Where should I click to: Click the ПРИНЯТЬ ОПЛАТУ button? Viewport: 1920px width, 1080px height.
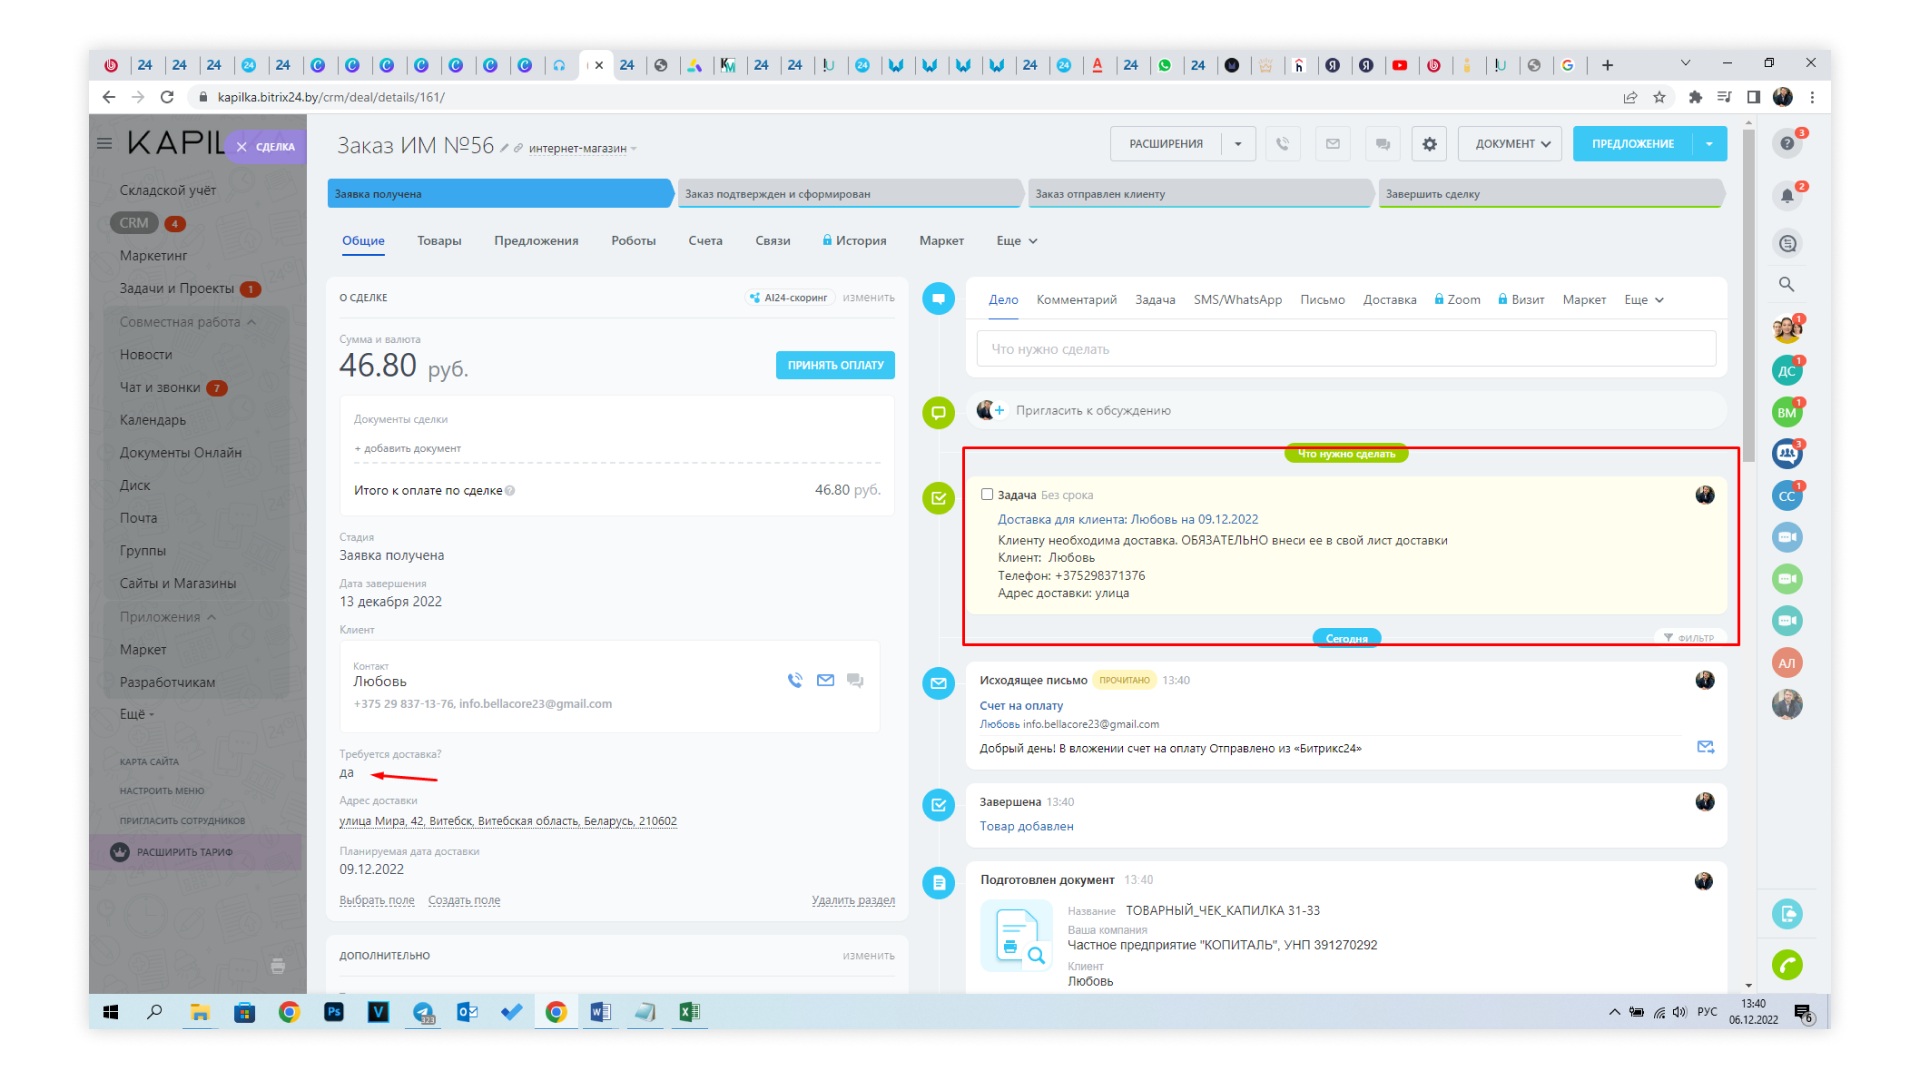[835, 365]
